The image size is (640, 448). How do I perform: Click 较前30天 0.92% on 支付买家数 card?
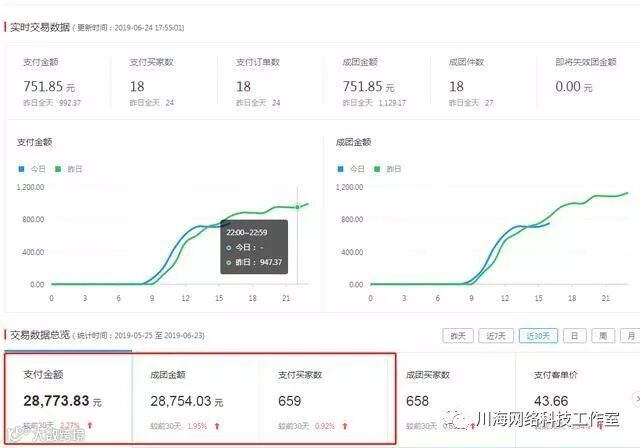(x=307, y=426)
